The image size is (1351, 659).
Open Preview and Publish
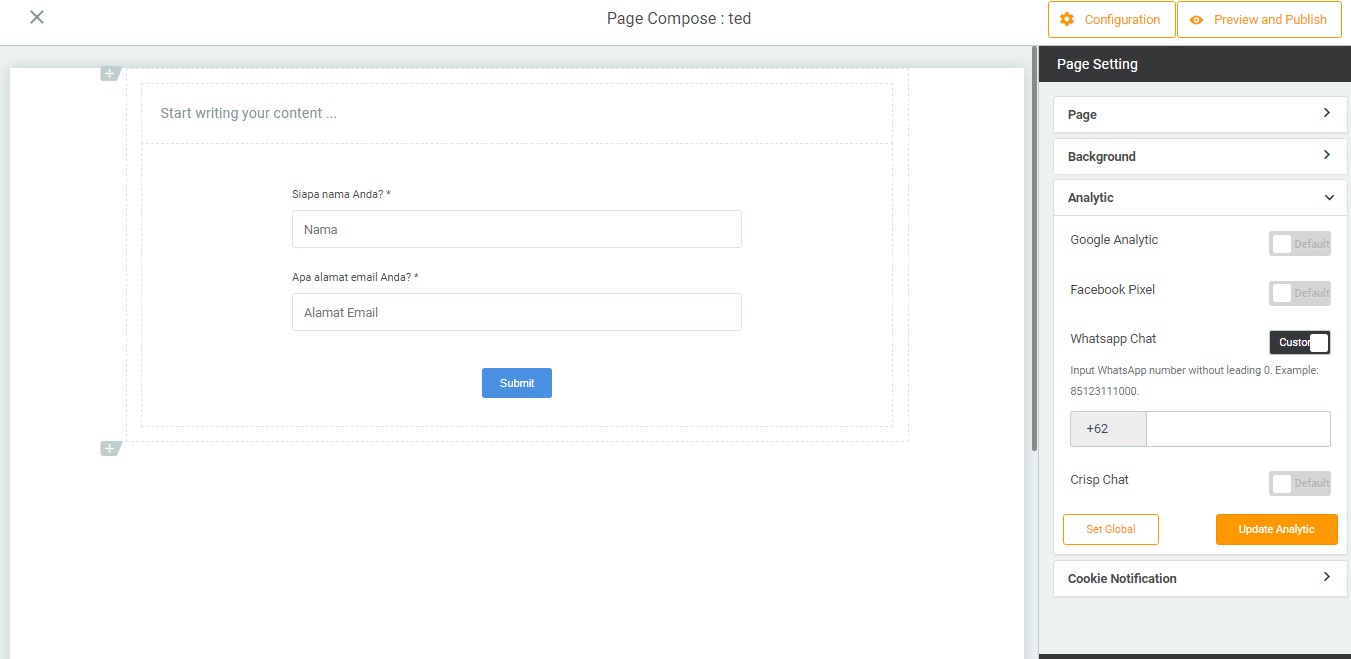1259,19
